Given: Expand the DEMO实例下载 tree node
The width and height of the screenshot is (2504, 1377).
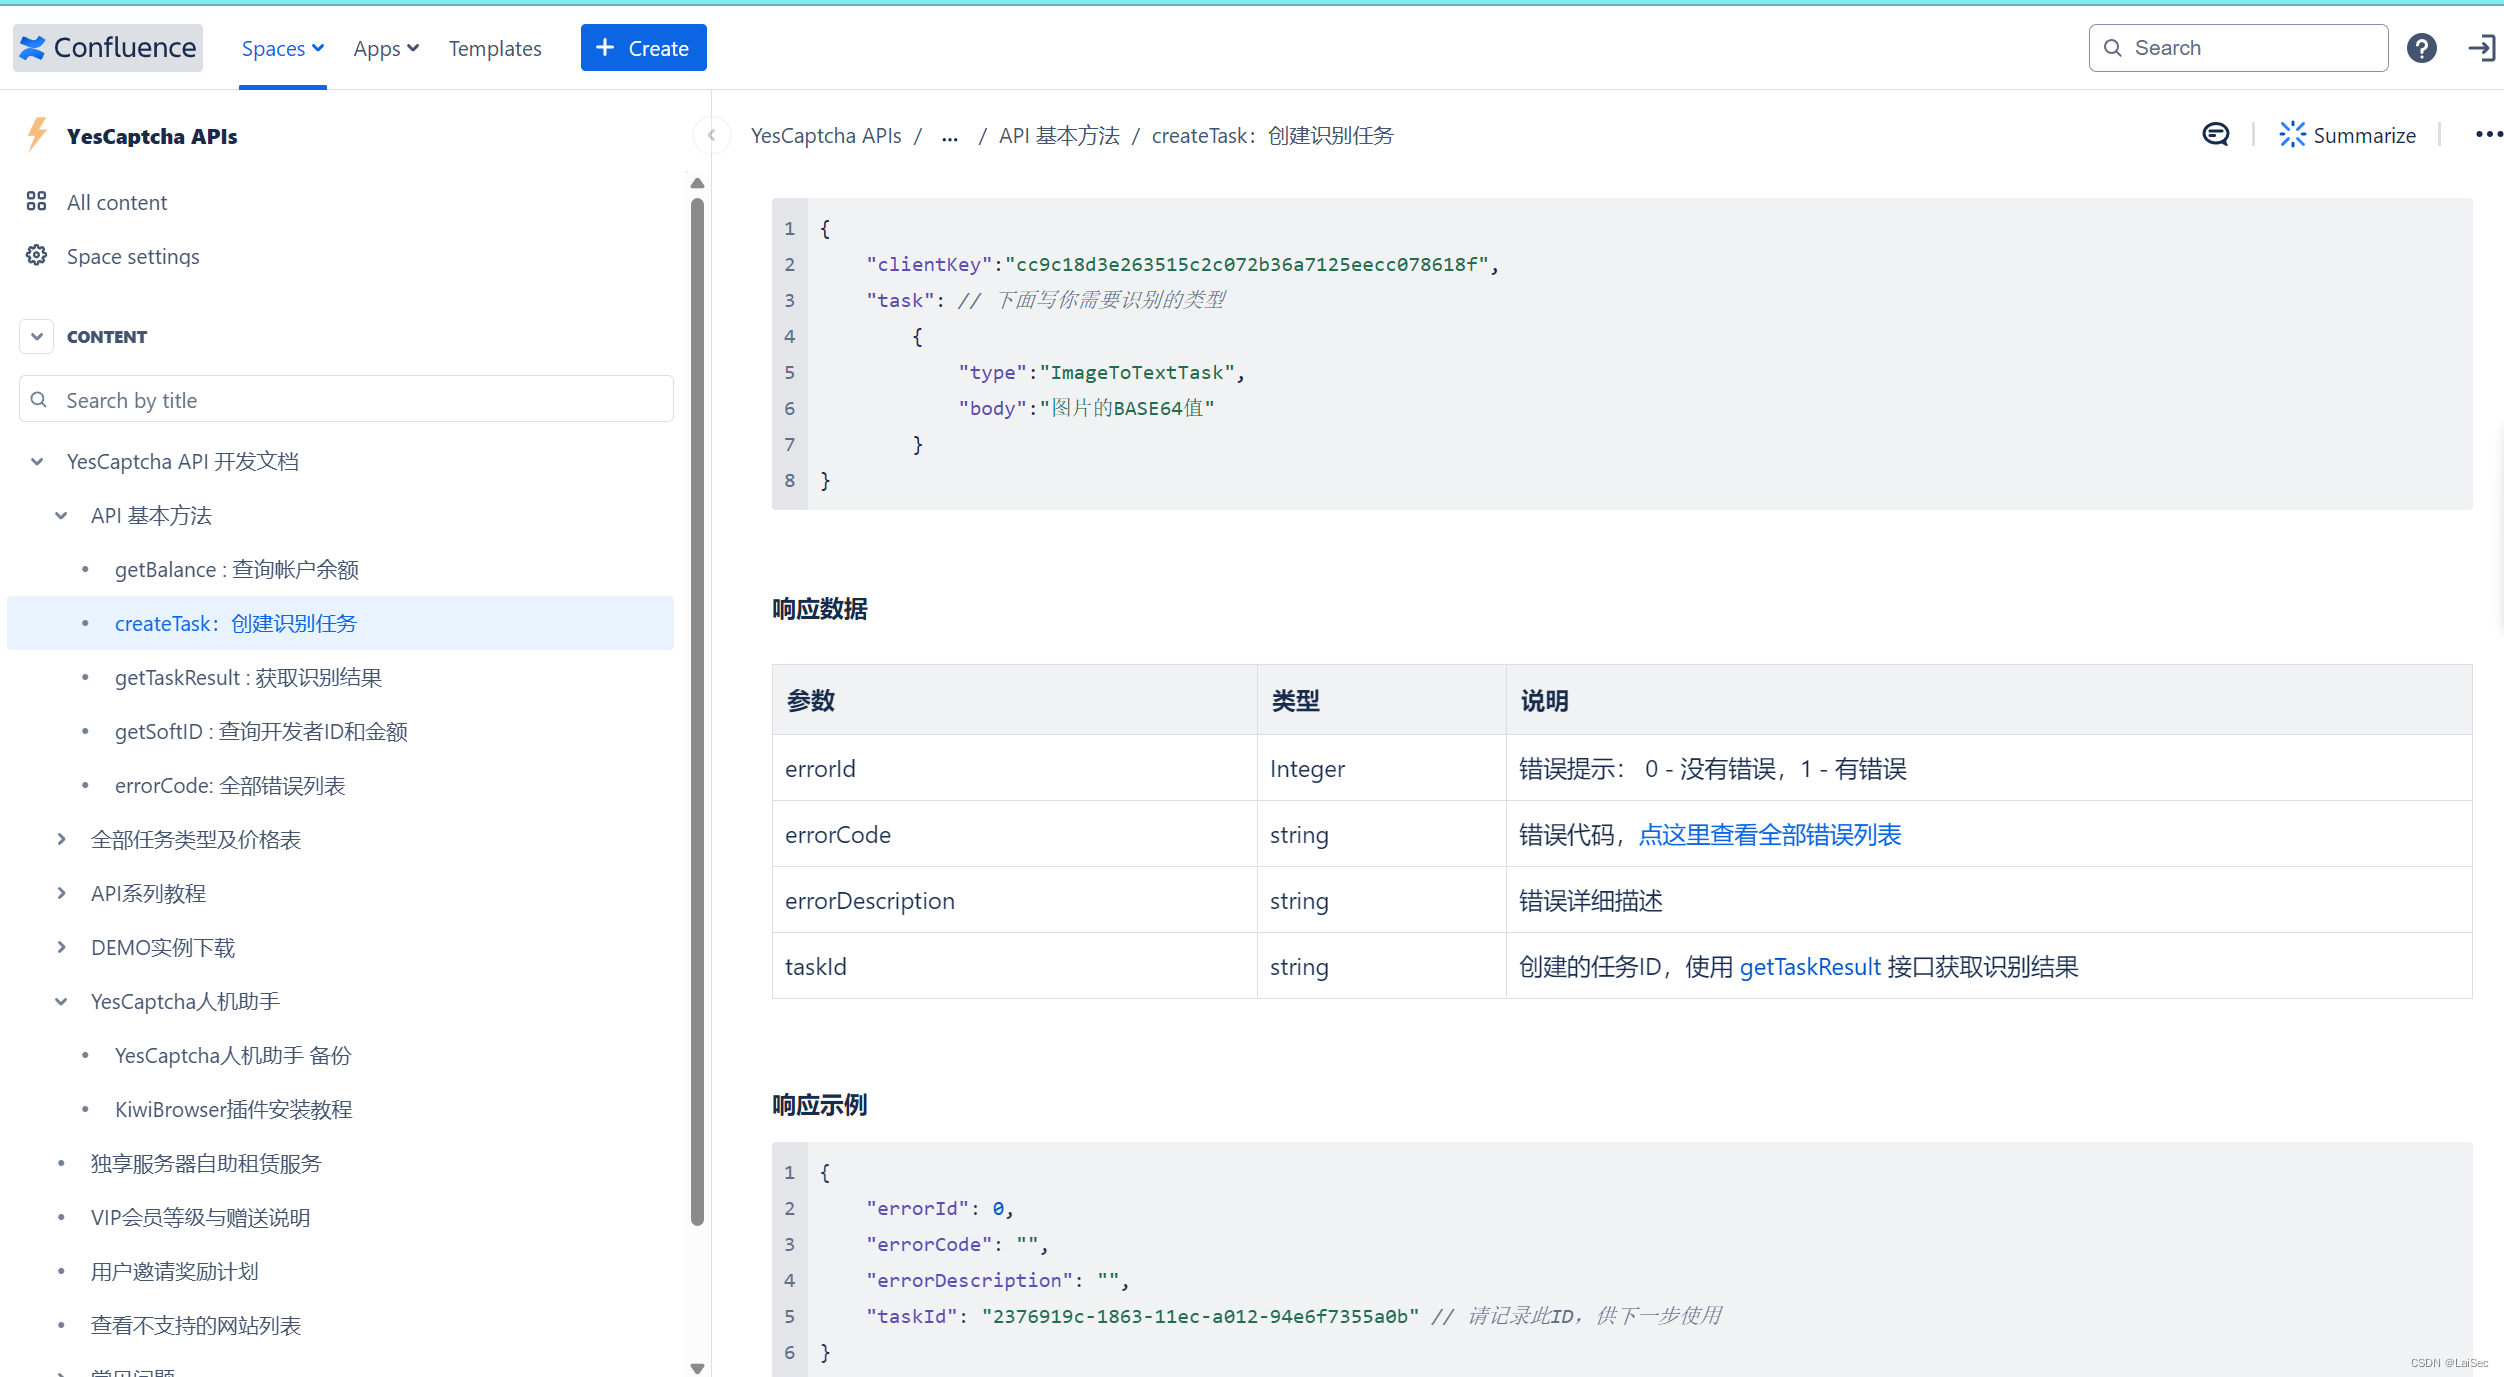Looking at the screenshot, I should (x=61, y=948).
